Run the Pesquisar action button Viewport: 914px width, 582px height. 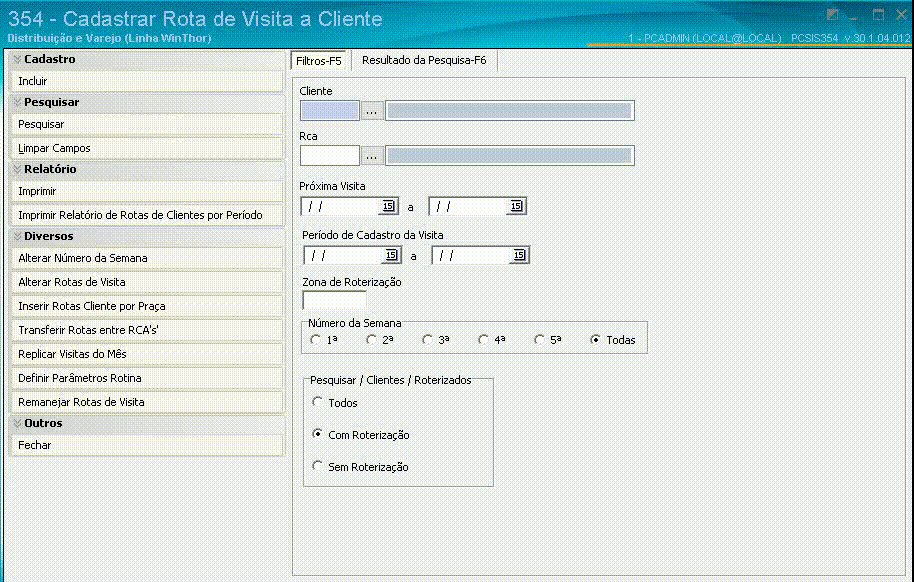(x=147, y=125)
